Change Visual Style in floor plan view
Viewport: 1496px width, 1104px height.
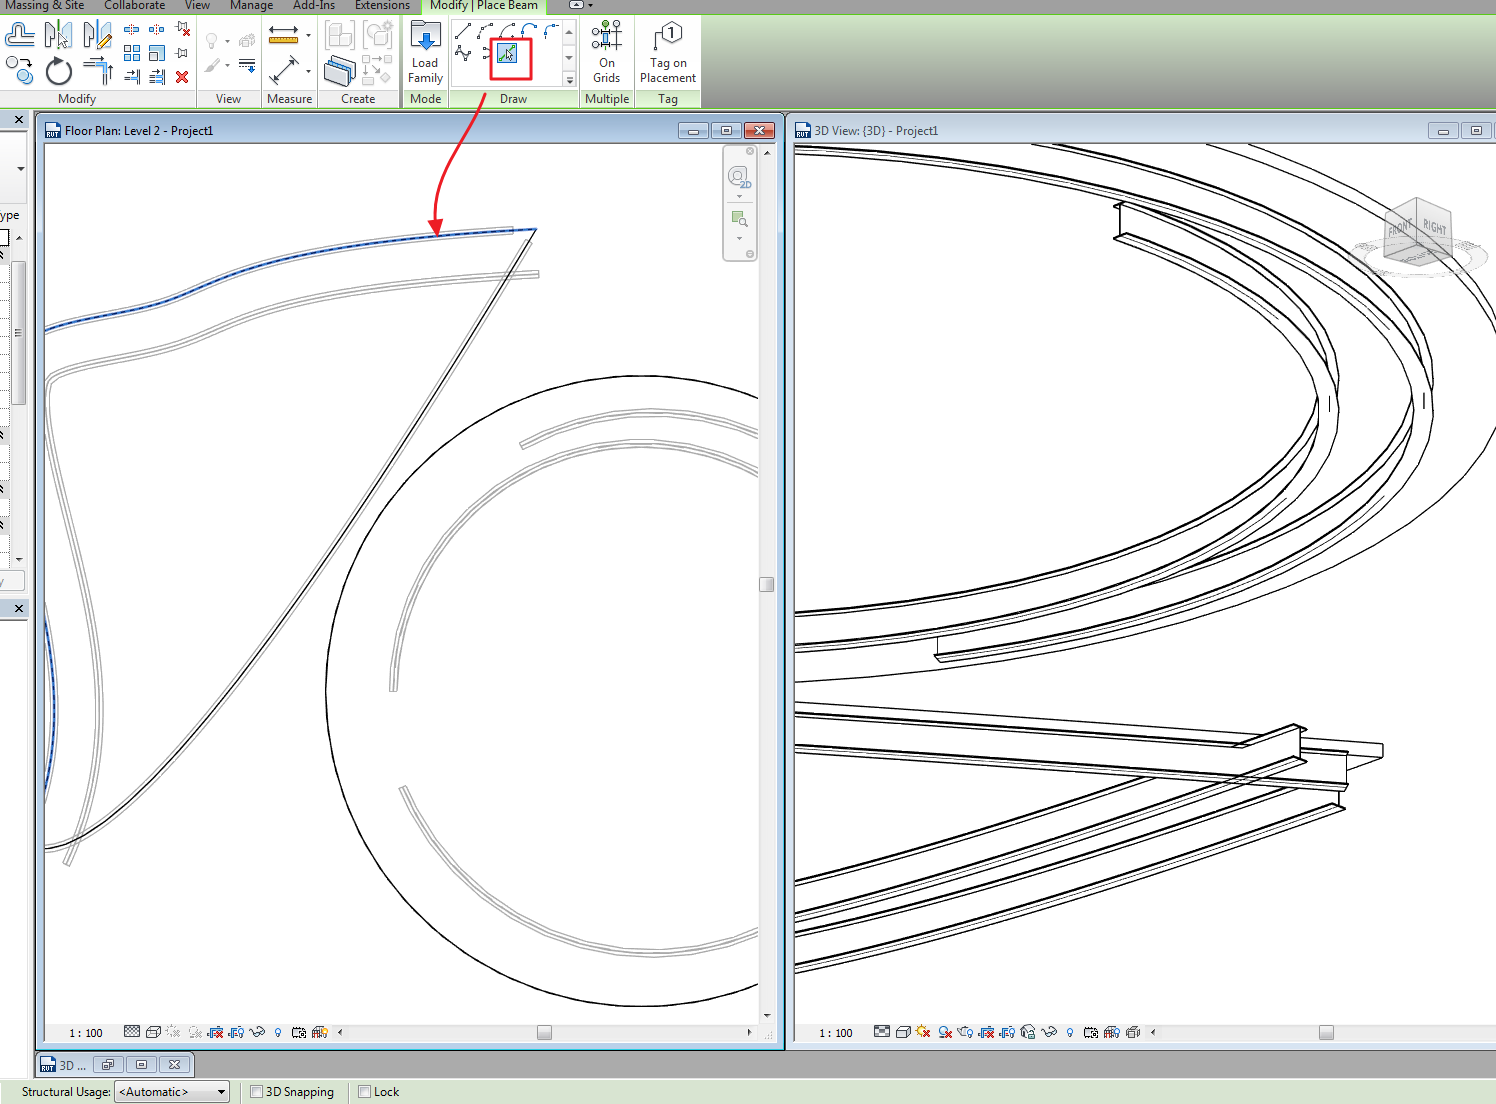[153, 1032]
